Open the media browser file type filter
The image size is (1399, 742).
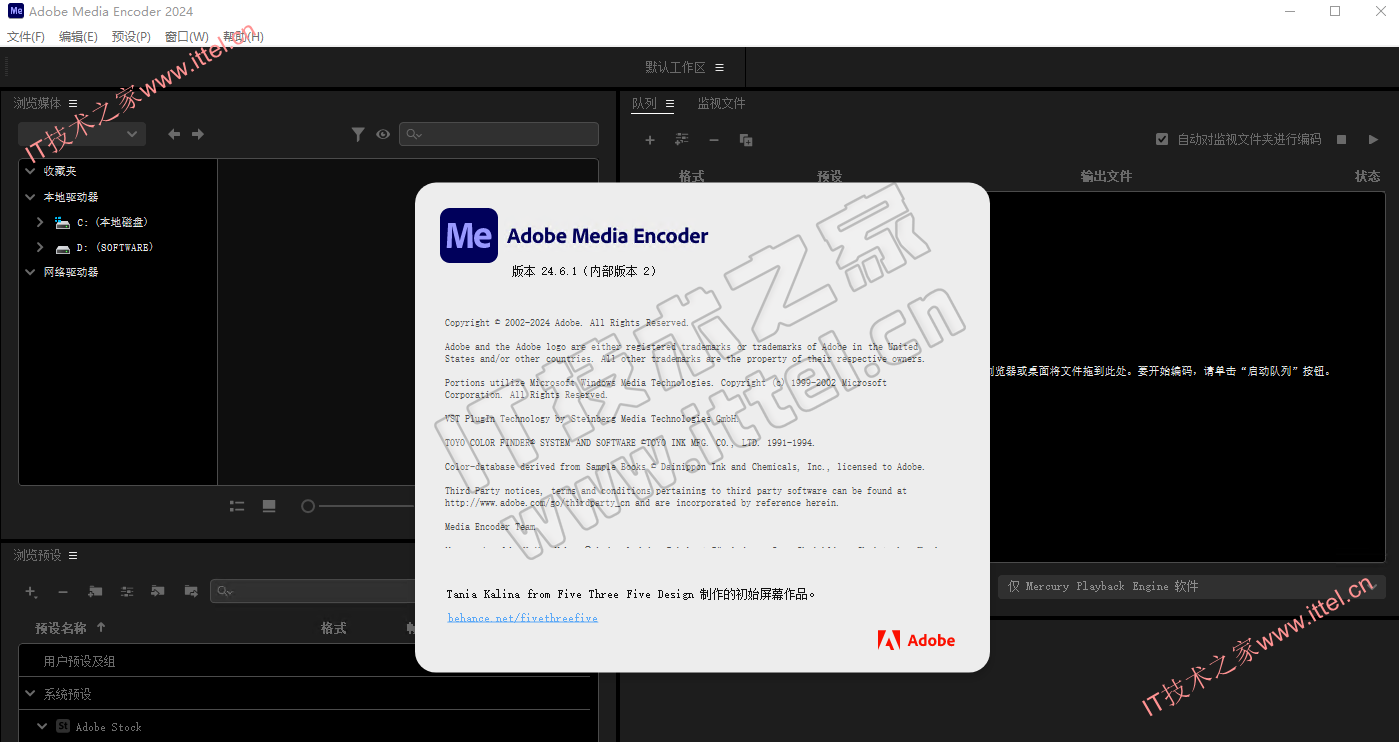tap(358, 134)
